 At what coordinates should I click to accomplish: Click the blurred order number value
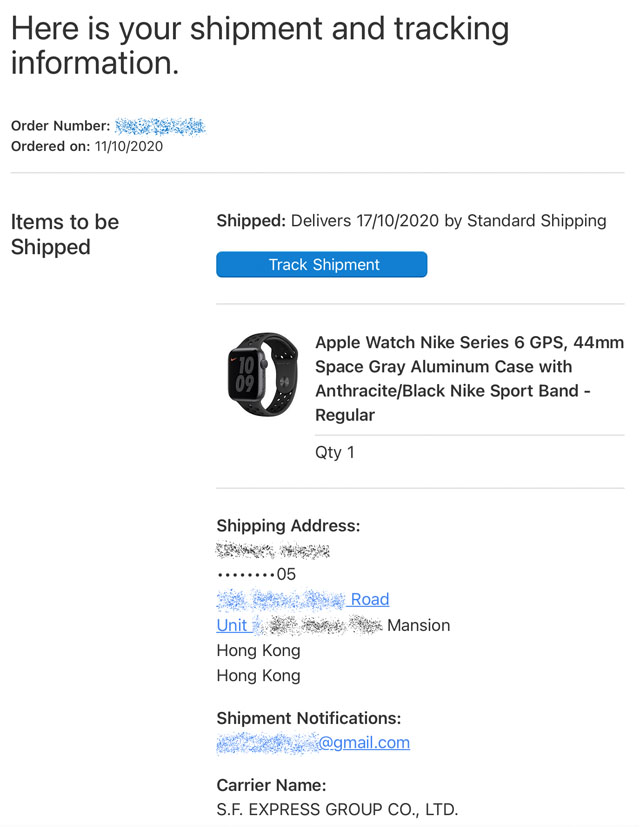pyautogui.click(x=160, y=127)
